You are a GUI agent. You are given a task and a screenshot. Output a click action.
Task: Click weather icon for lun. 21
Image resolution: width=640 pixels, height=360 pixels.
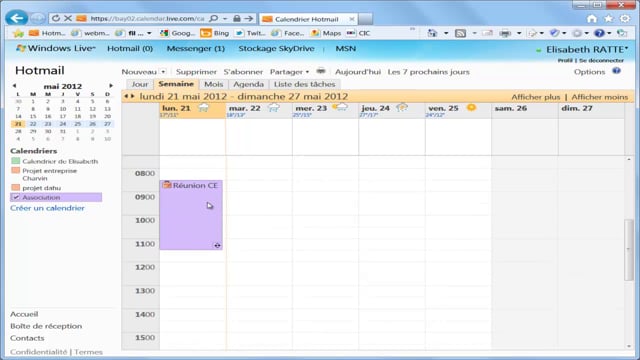click(203, 108)
